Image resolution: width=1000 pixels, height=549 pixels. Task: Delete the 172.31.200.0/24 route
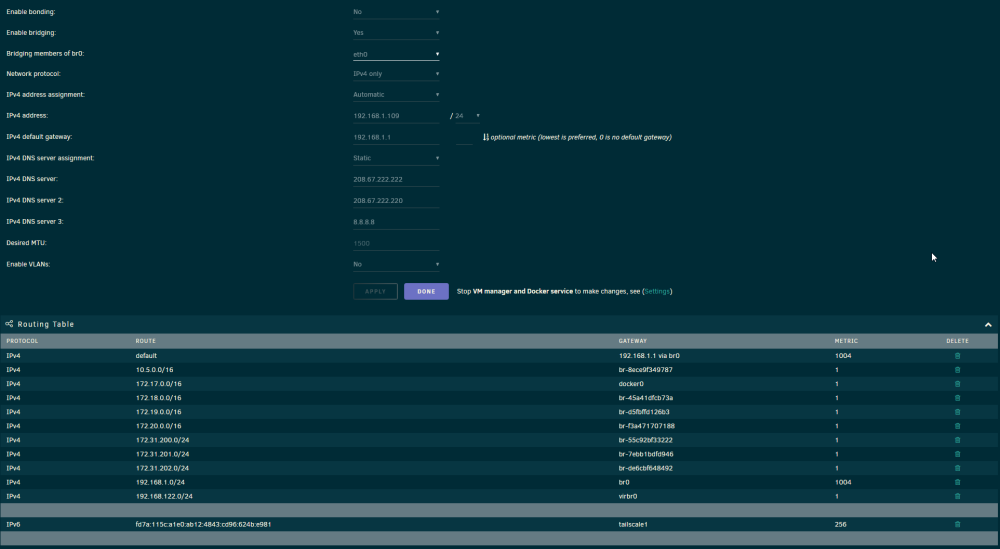[957, 440]
